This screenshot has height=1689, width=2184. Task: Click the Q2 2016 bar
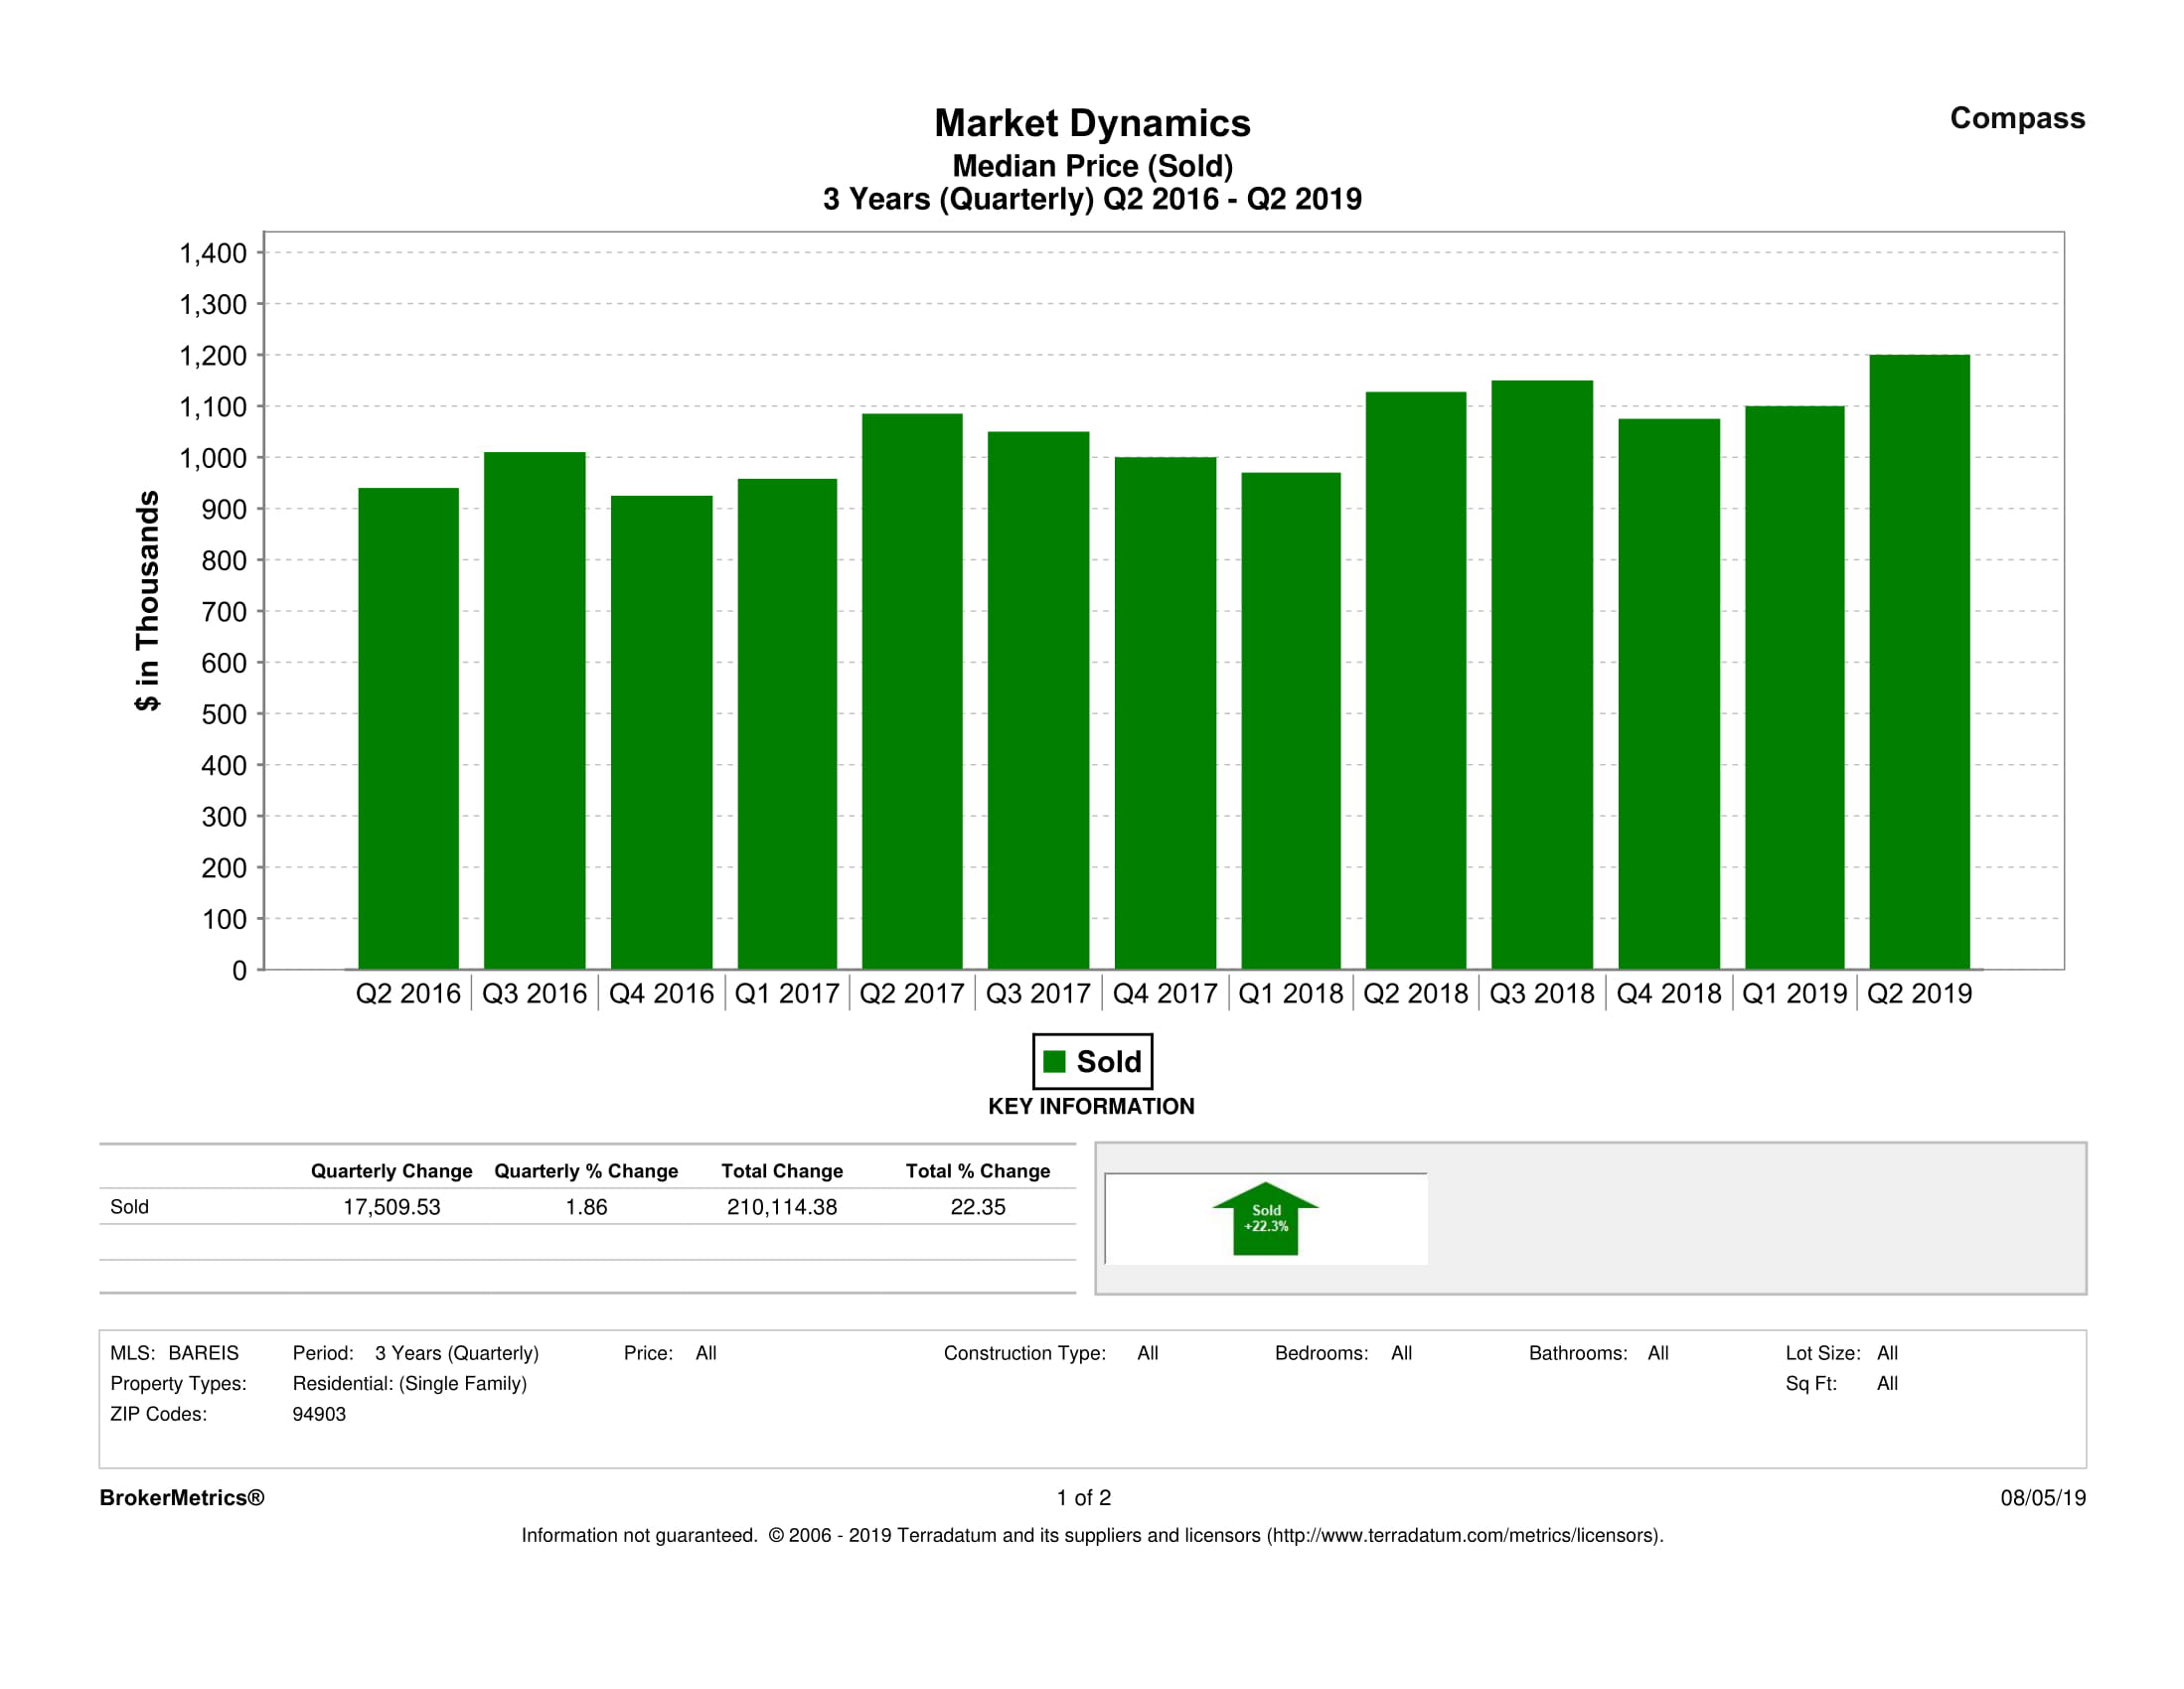point(408,728)
